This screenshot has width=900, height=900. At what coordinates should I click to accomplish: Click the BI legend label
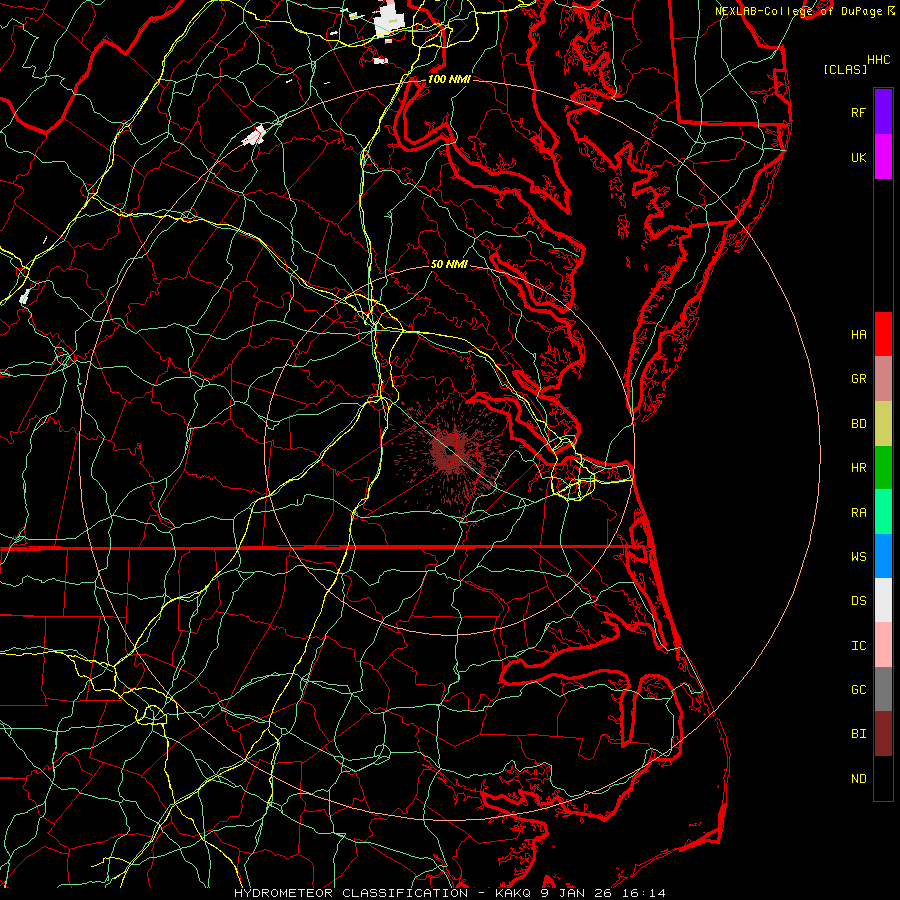pos(858,734)
